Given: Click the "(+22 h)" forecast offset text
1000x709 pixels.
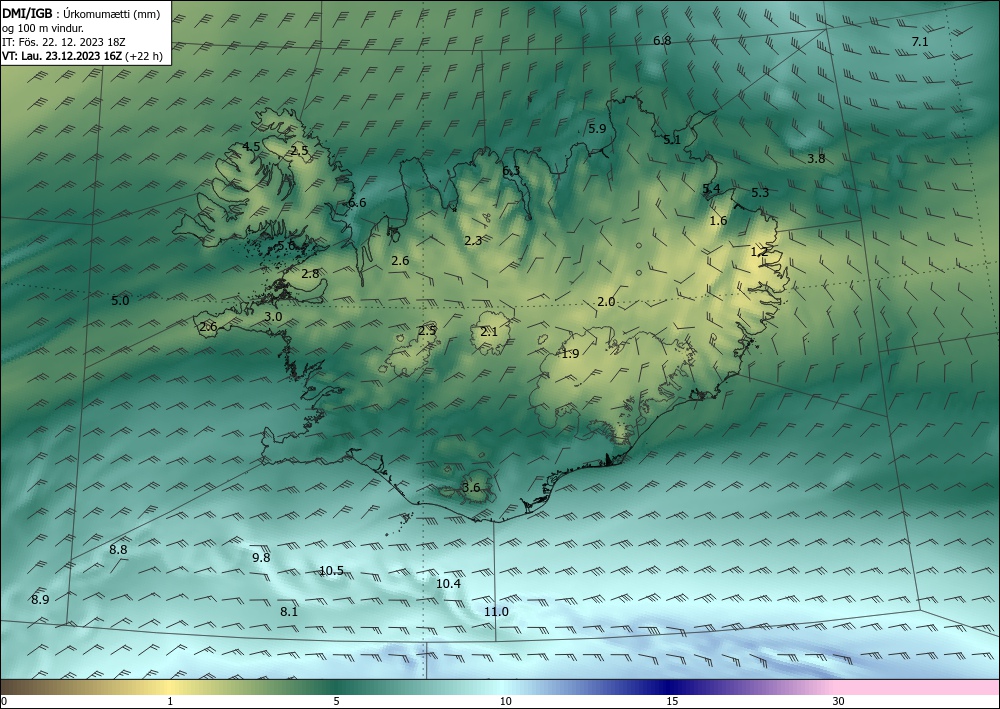Looking at the screenshot, I should coord(144,56).
